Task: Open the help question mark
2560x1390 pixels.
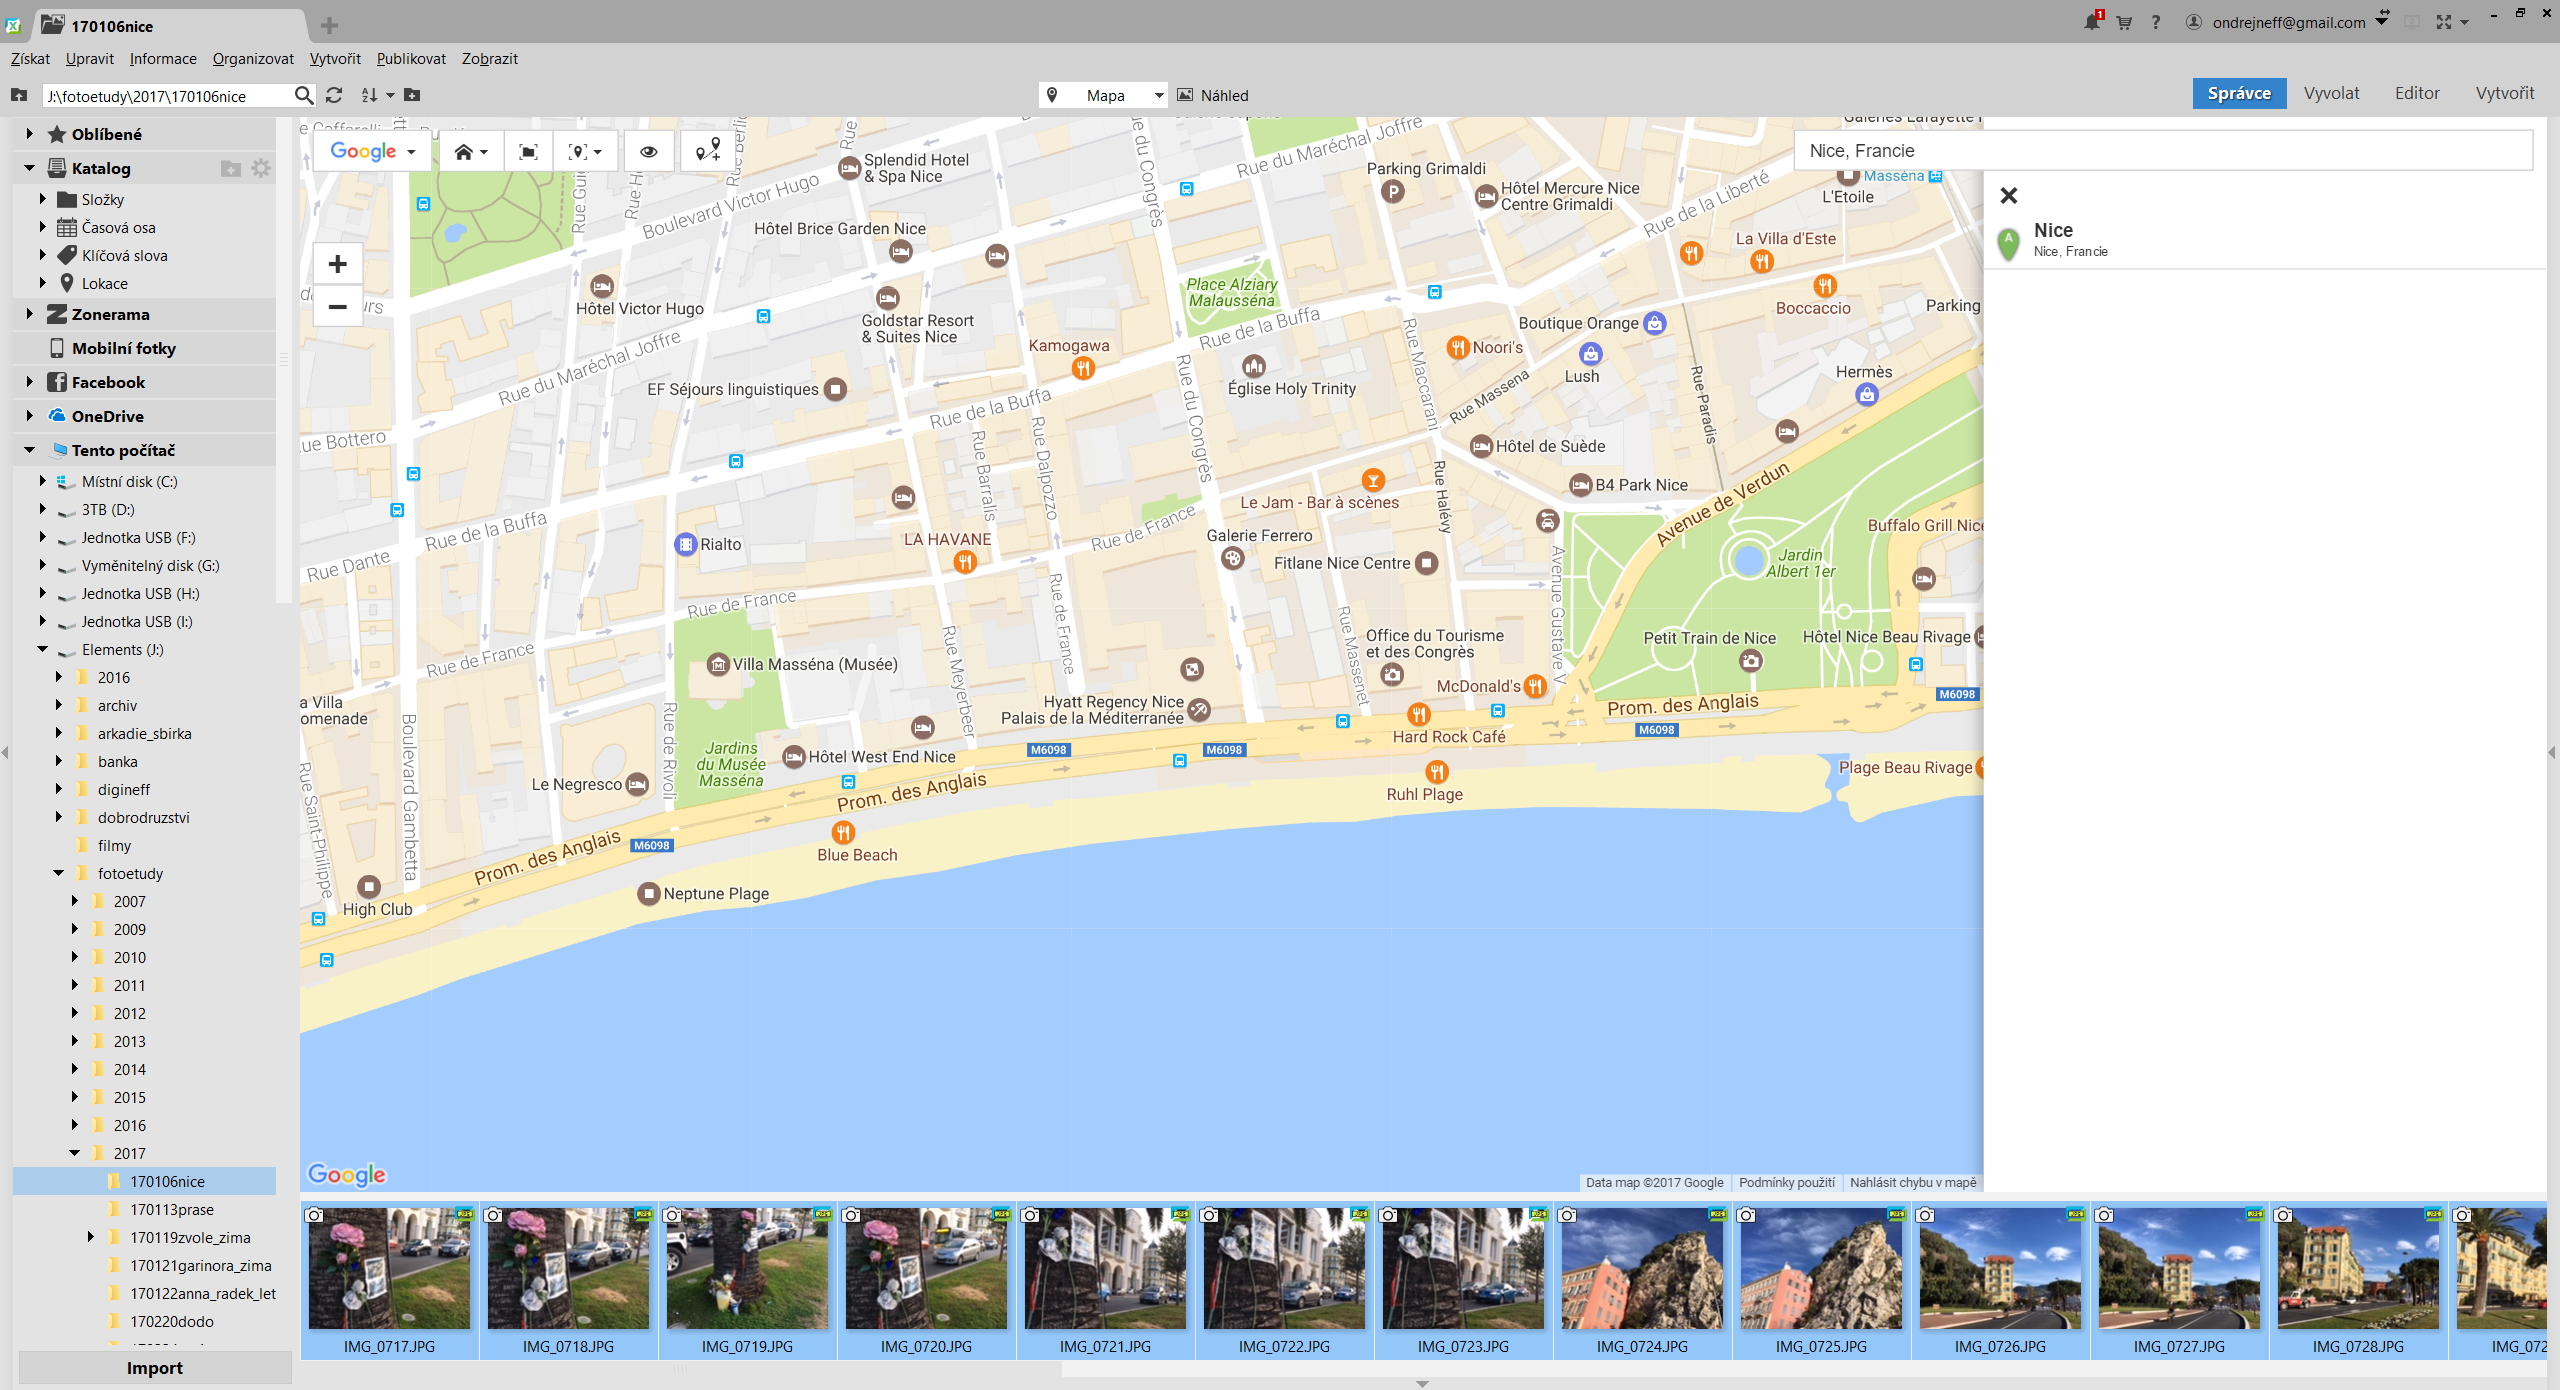Action: point(2156,22)
